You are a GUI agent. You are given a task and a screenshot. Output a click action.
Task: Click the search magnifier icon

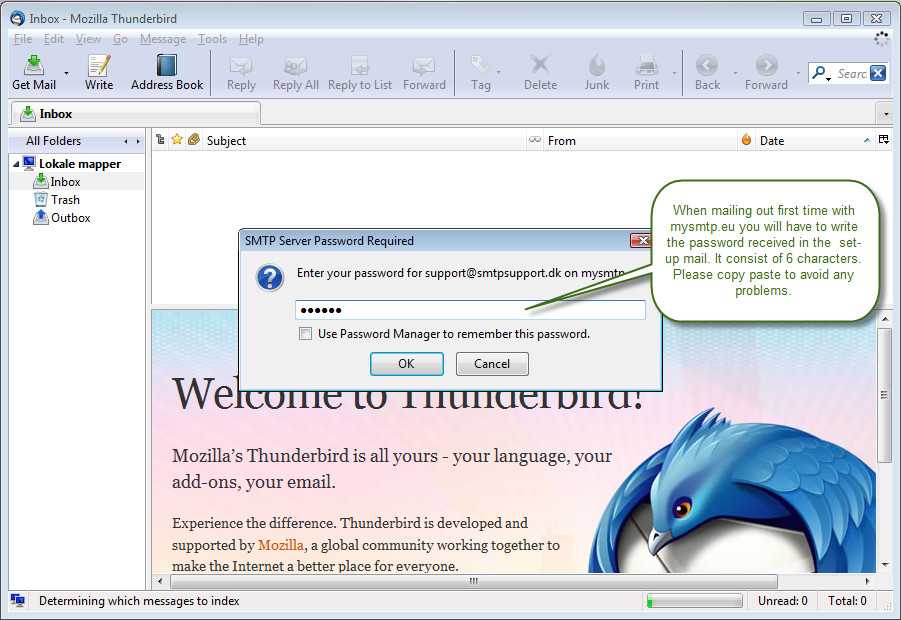click(x=819, y=73)
